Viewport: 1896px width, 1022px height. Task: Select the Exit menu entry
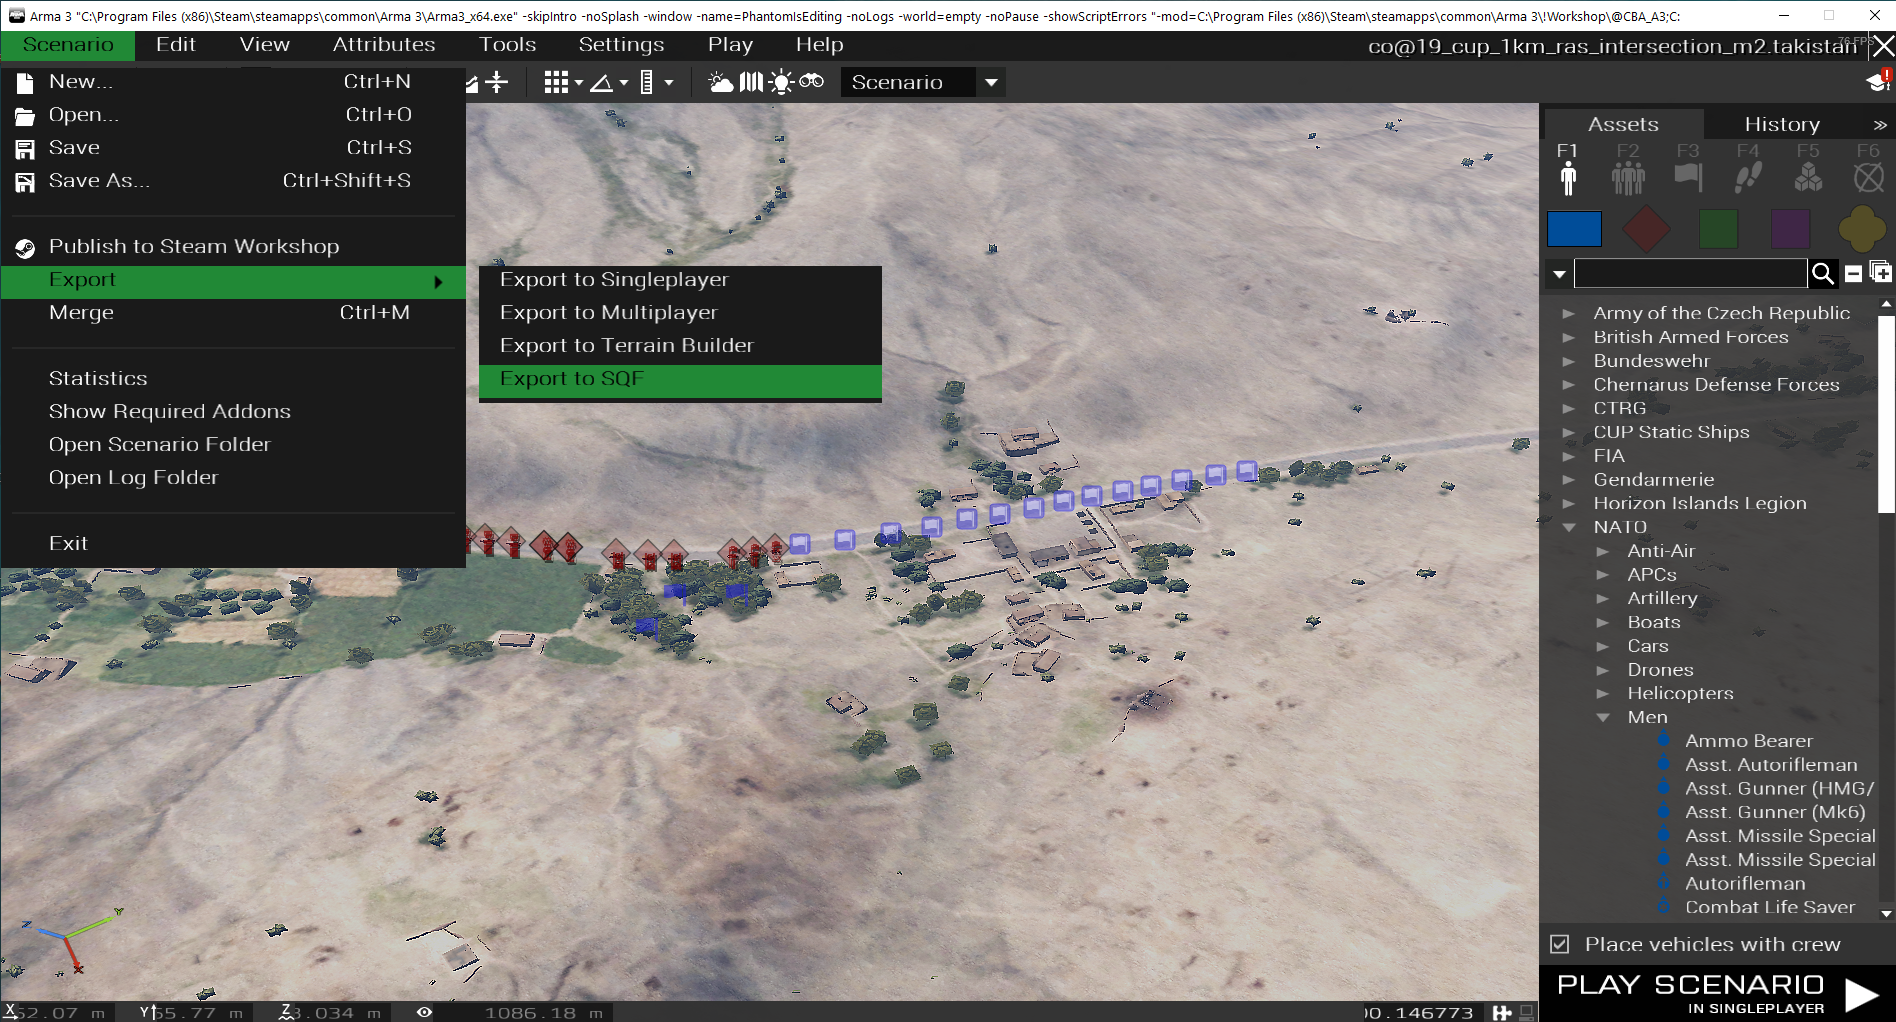coord(233,544)
